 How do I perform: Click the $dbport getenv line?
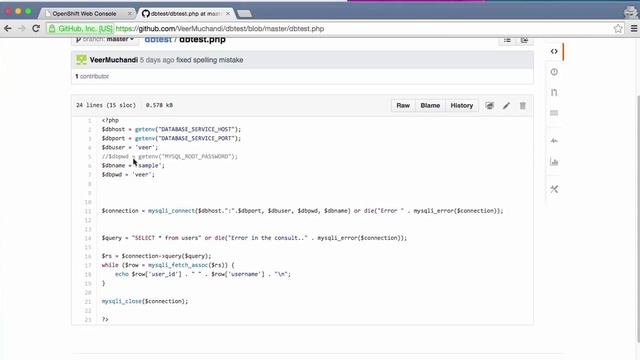(171, 138)
